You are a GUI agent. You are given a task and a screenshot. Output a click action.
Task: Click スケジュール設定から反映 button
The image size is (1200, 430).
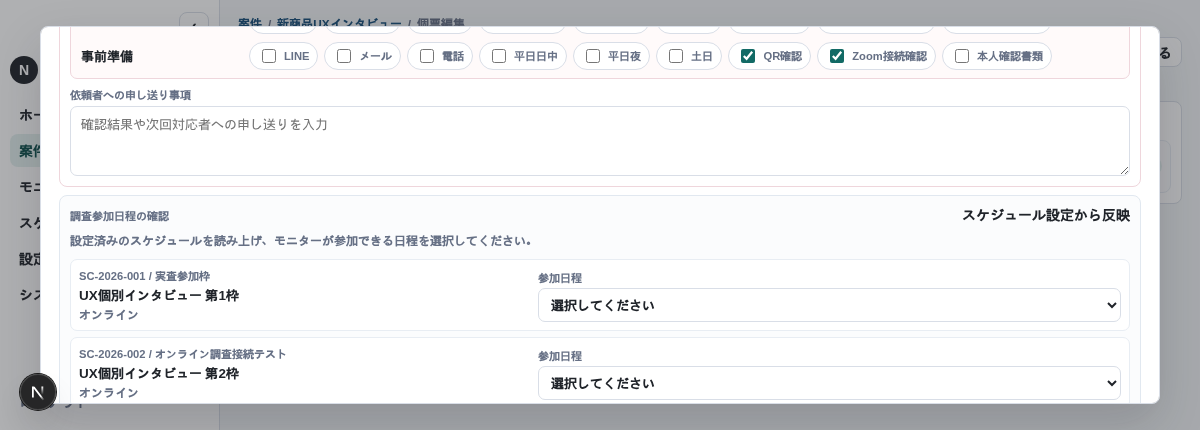coord(1046,215)
